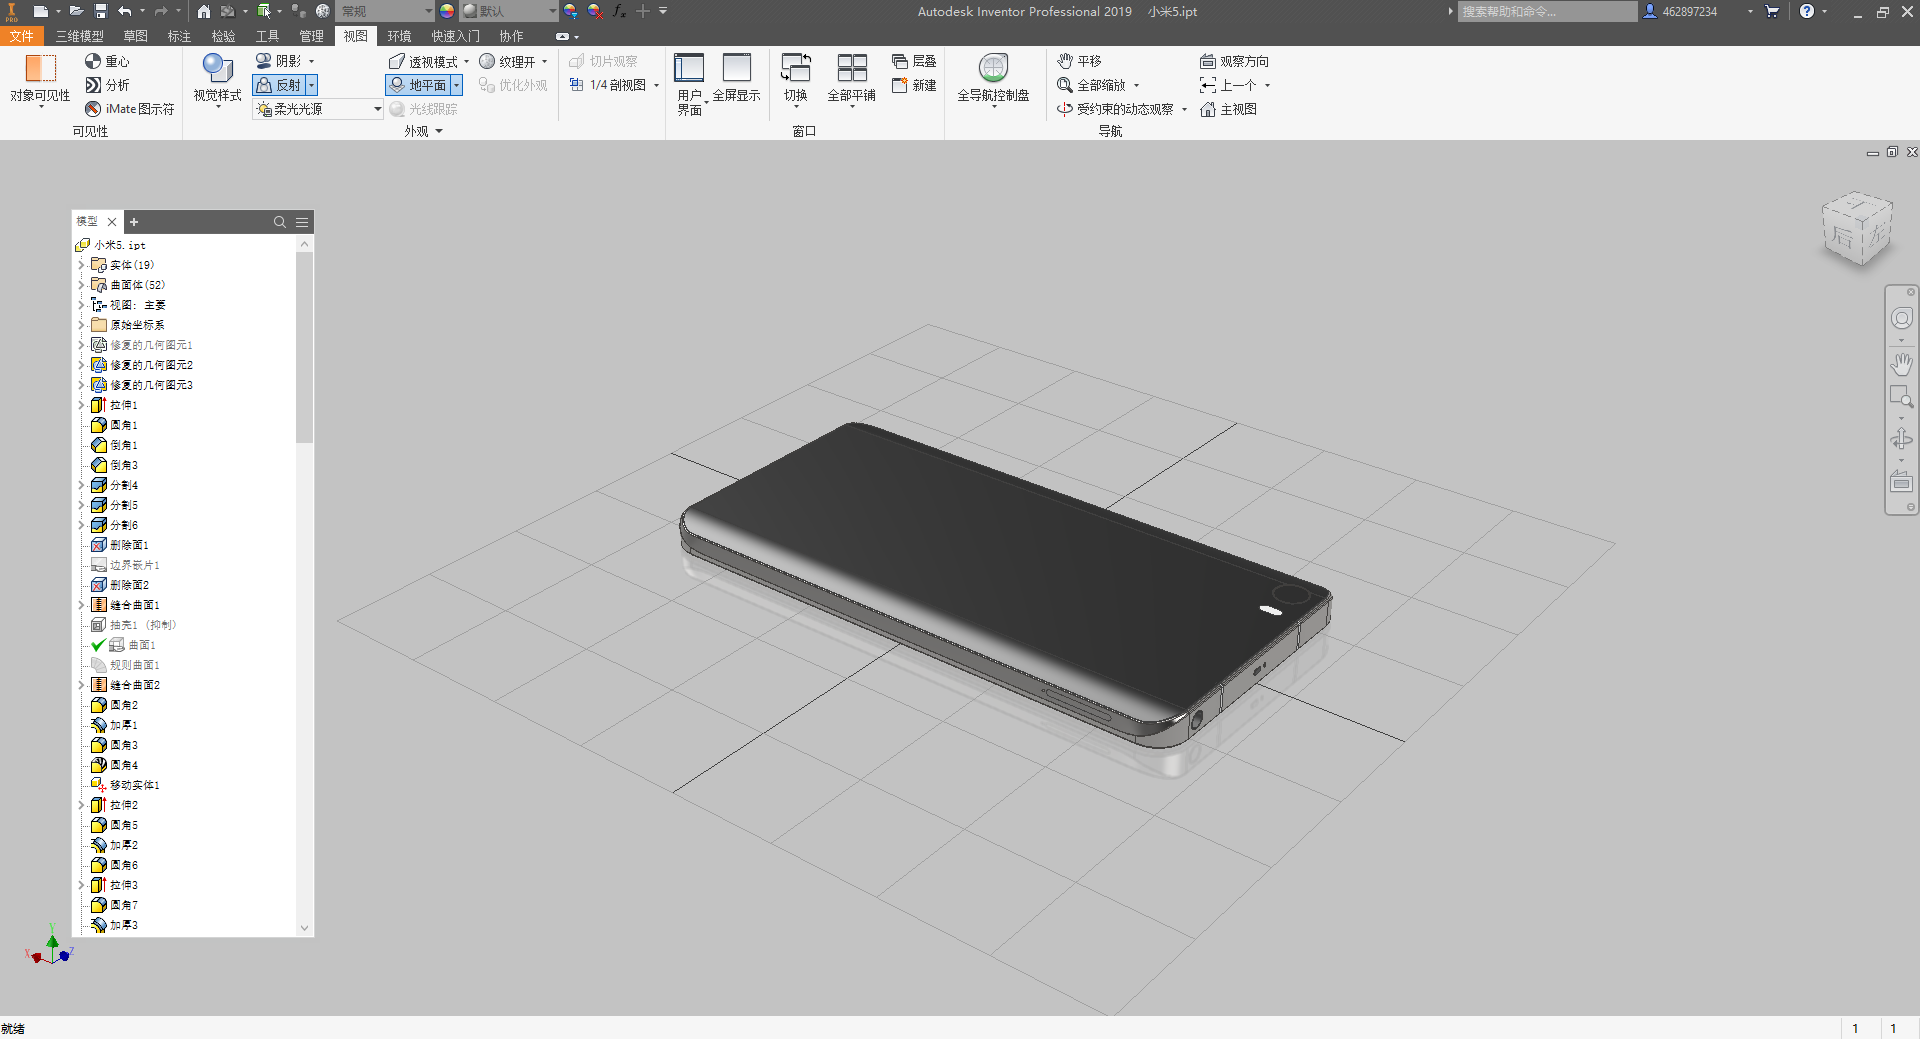Enable Shadows (阴影) rendering
This screenshot has width=1920, height=1039.
point(283,60)
